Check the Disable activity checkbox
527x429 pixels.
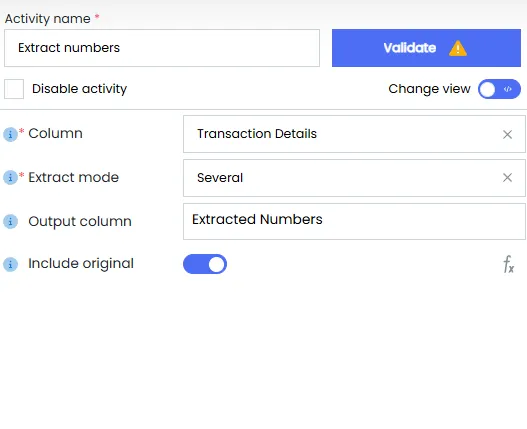click(14, 89)
